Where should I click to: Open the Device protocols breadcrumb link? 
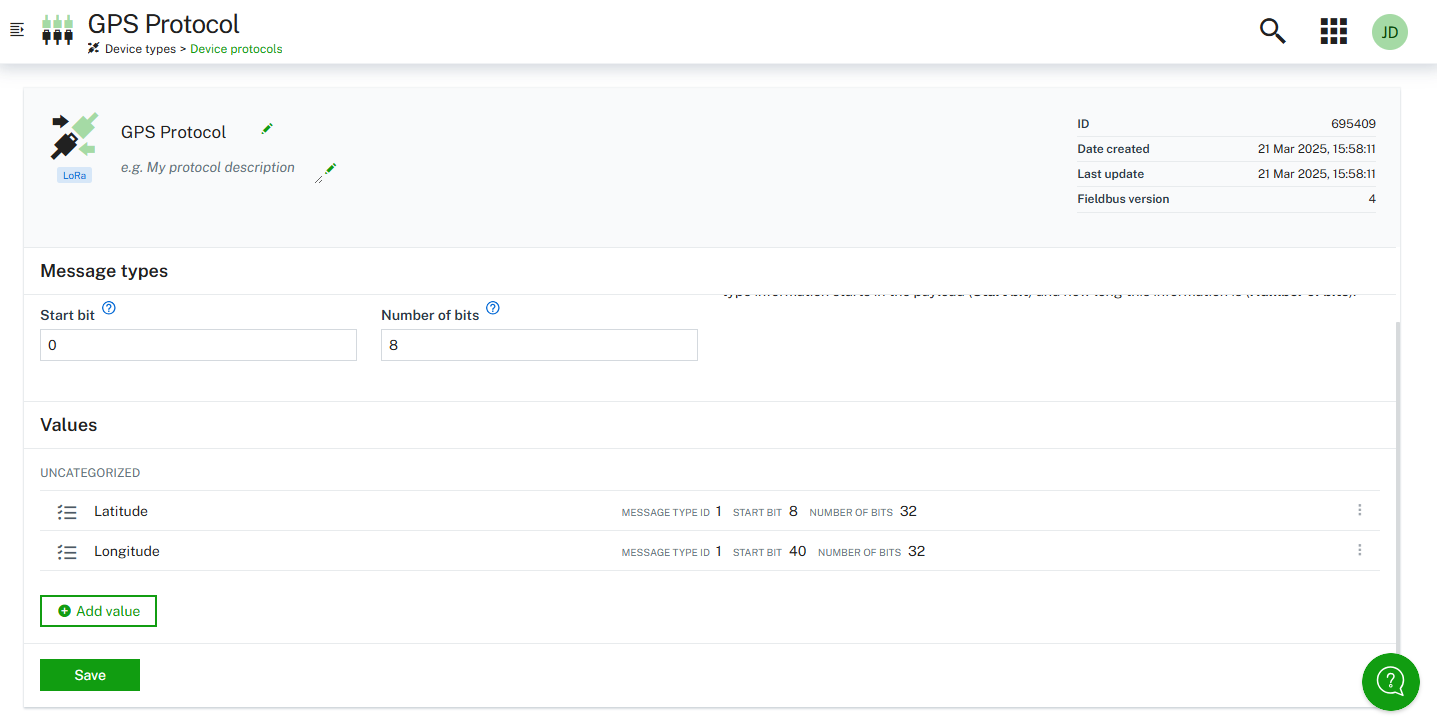tap(236, 48)
